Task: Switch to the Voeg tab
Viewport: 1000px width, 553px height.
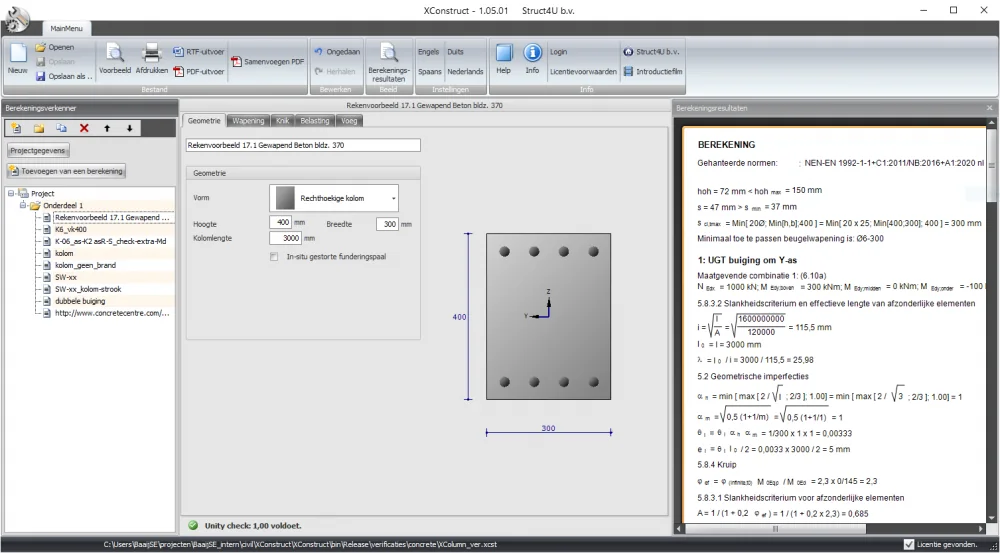Action: [349, 121]
